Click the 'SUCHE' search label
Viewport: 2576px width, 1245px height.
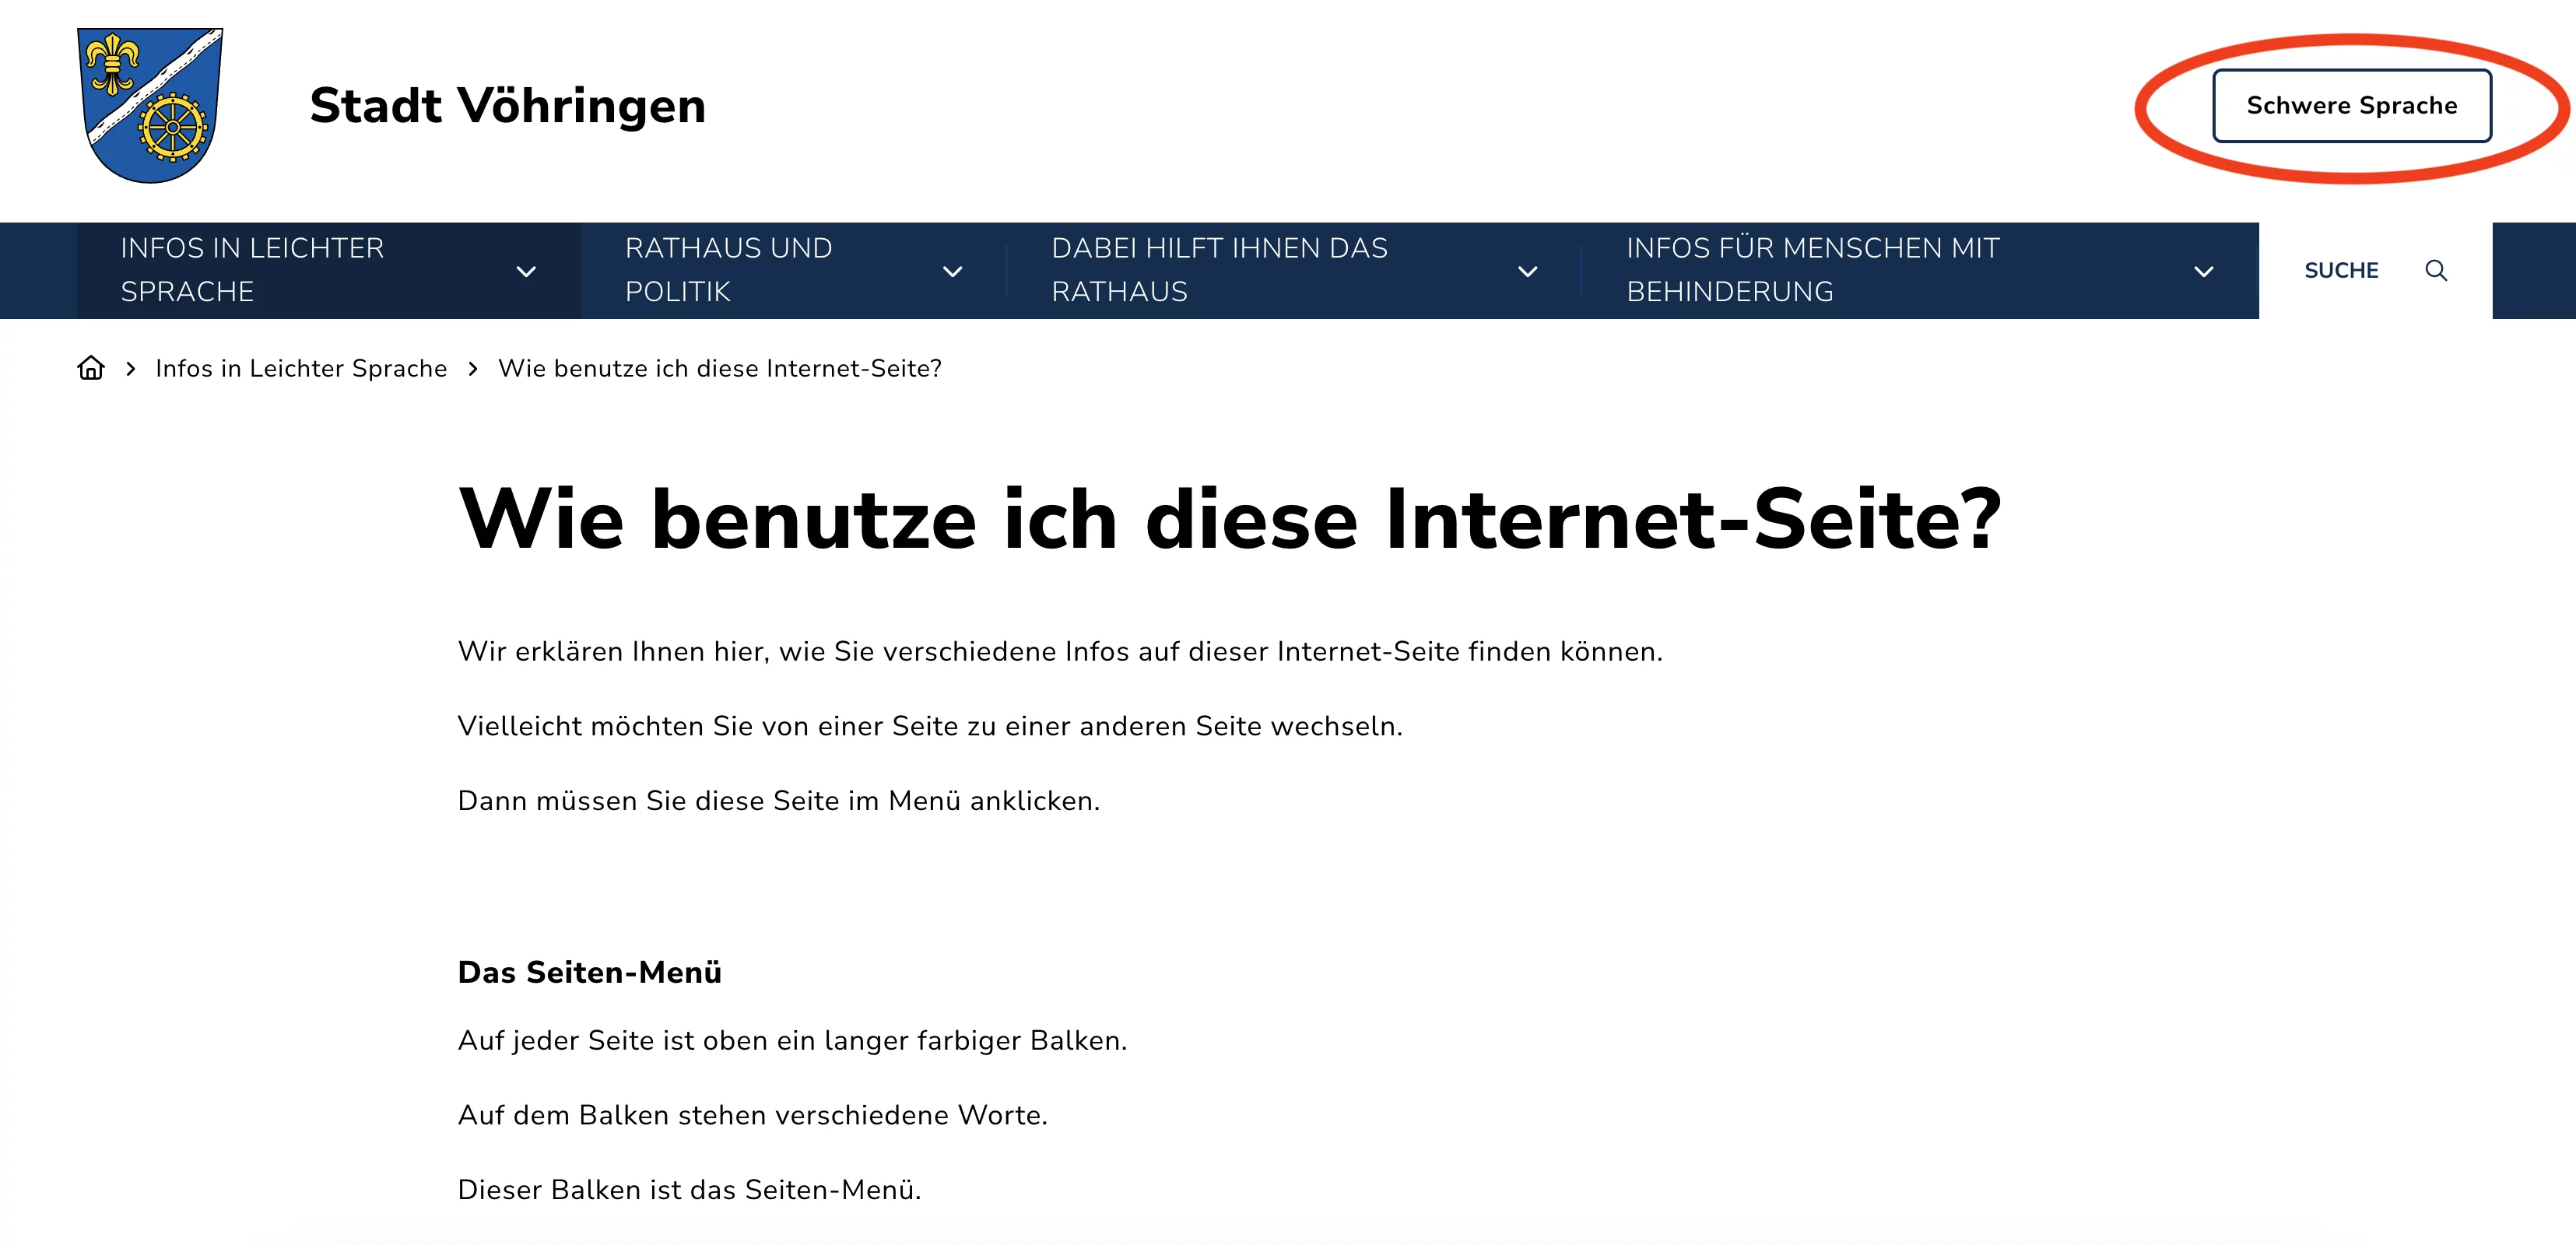tap(2341, 270)
